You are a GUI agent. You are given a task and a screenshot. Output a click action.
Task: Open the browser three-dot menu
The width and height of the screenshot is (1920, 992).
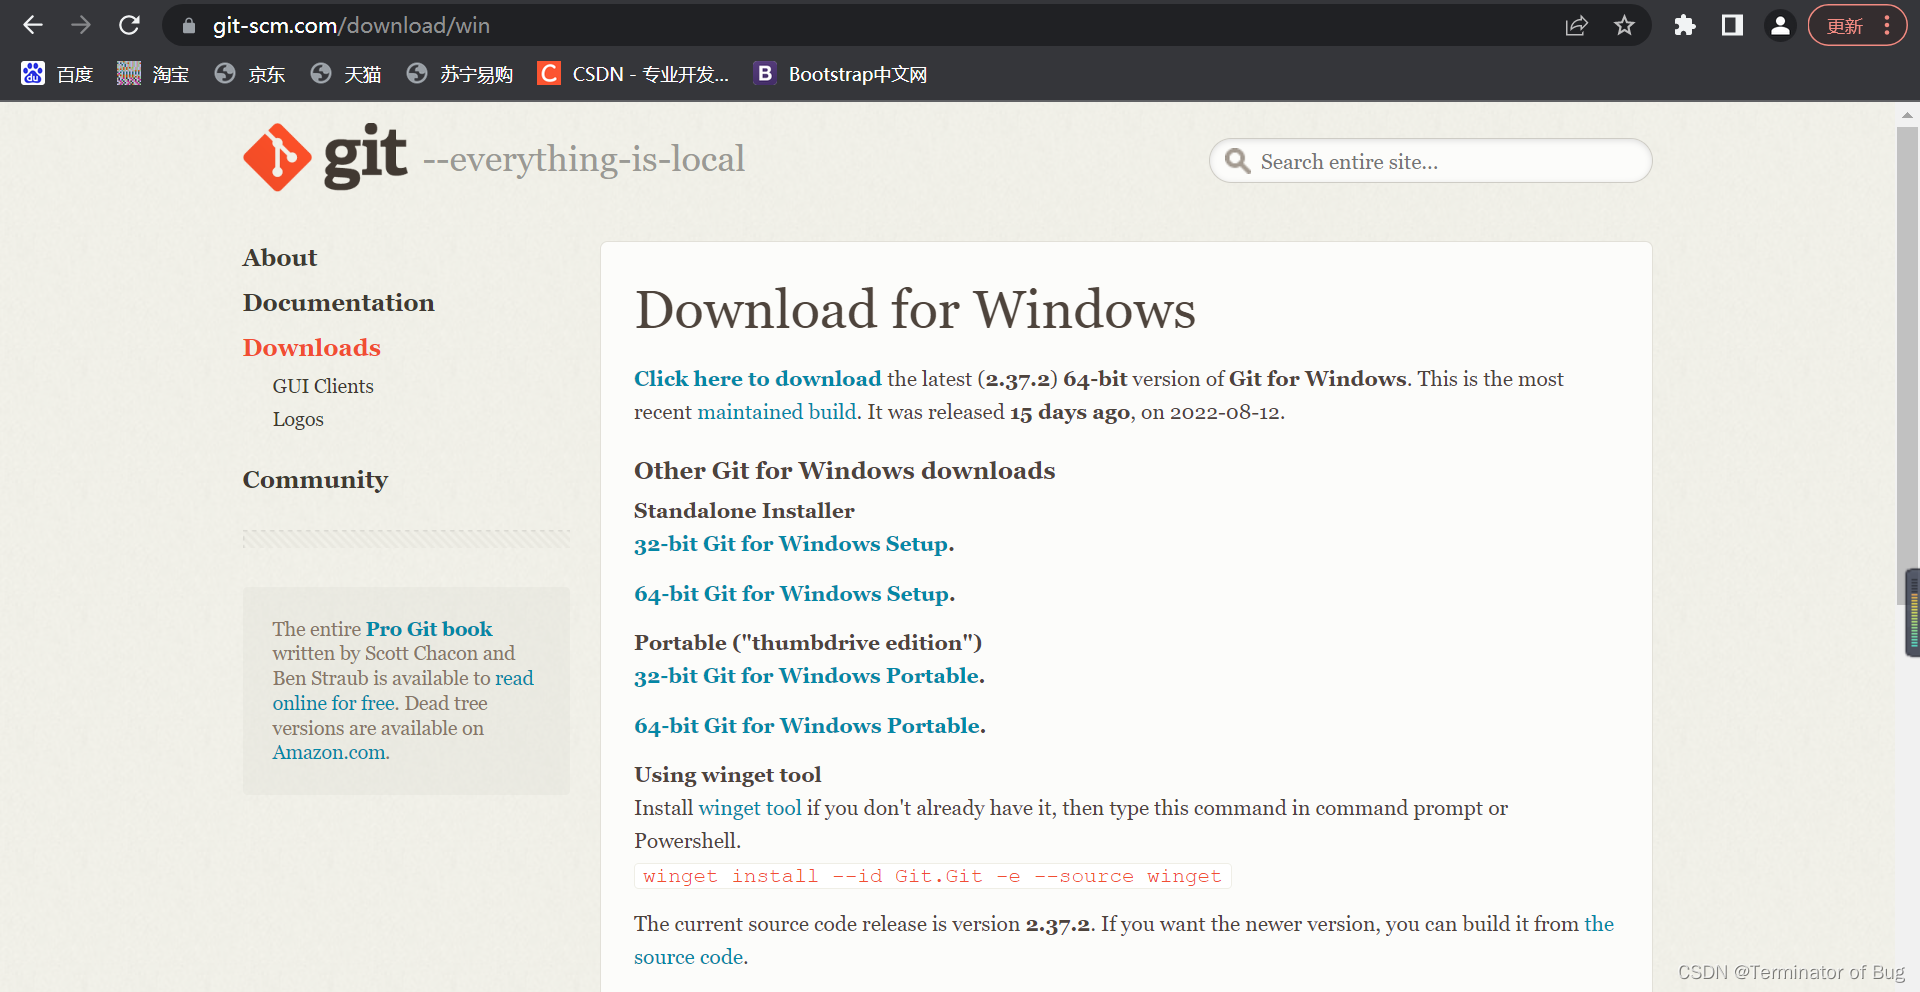(1887, 26)
